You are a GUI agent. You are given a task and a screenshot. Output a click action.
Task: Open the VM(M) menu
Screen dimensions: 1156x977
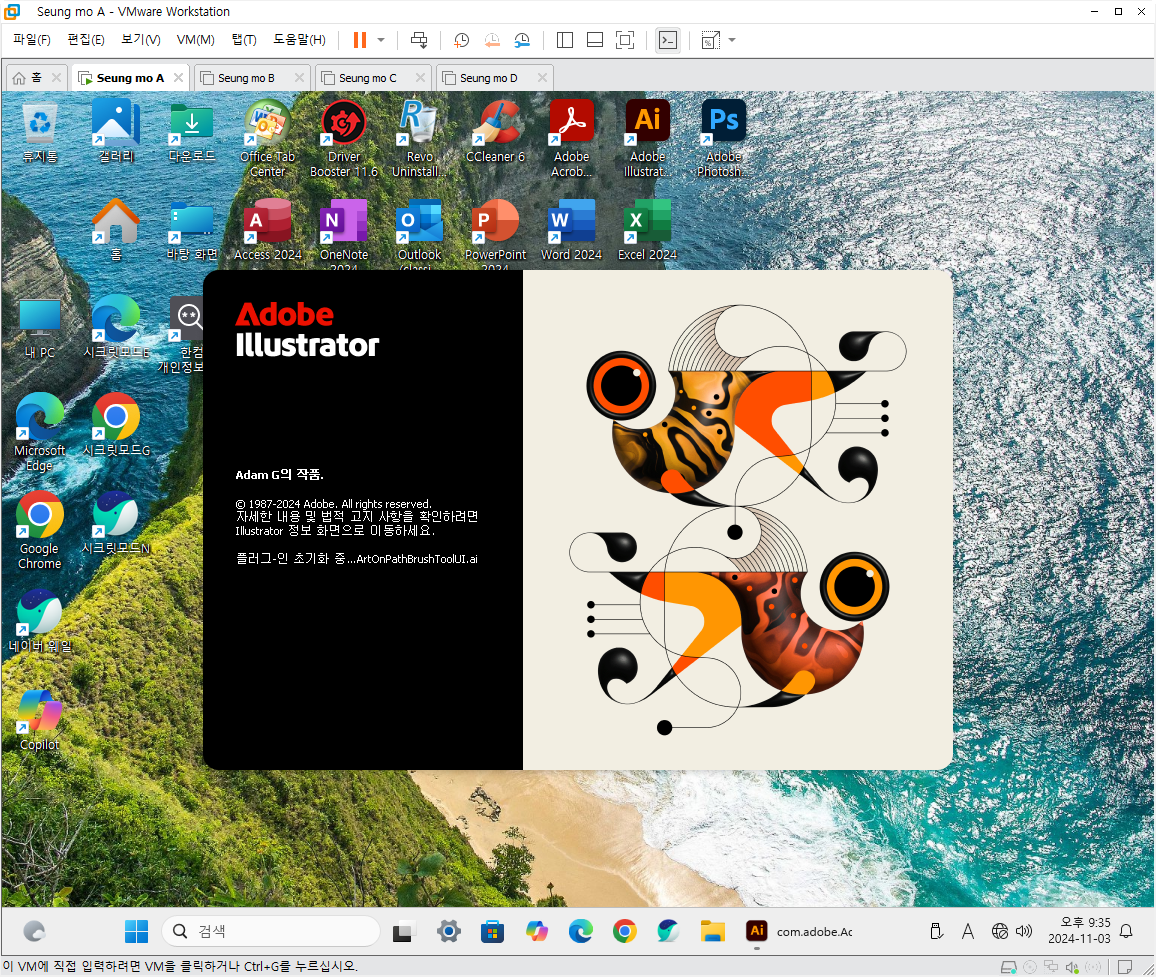coord(195,40)
